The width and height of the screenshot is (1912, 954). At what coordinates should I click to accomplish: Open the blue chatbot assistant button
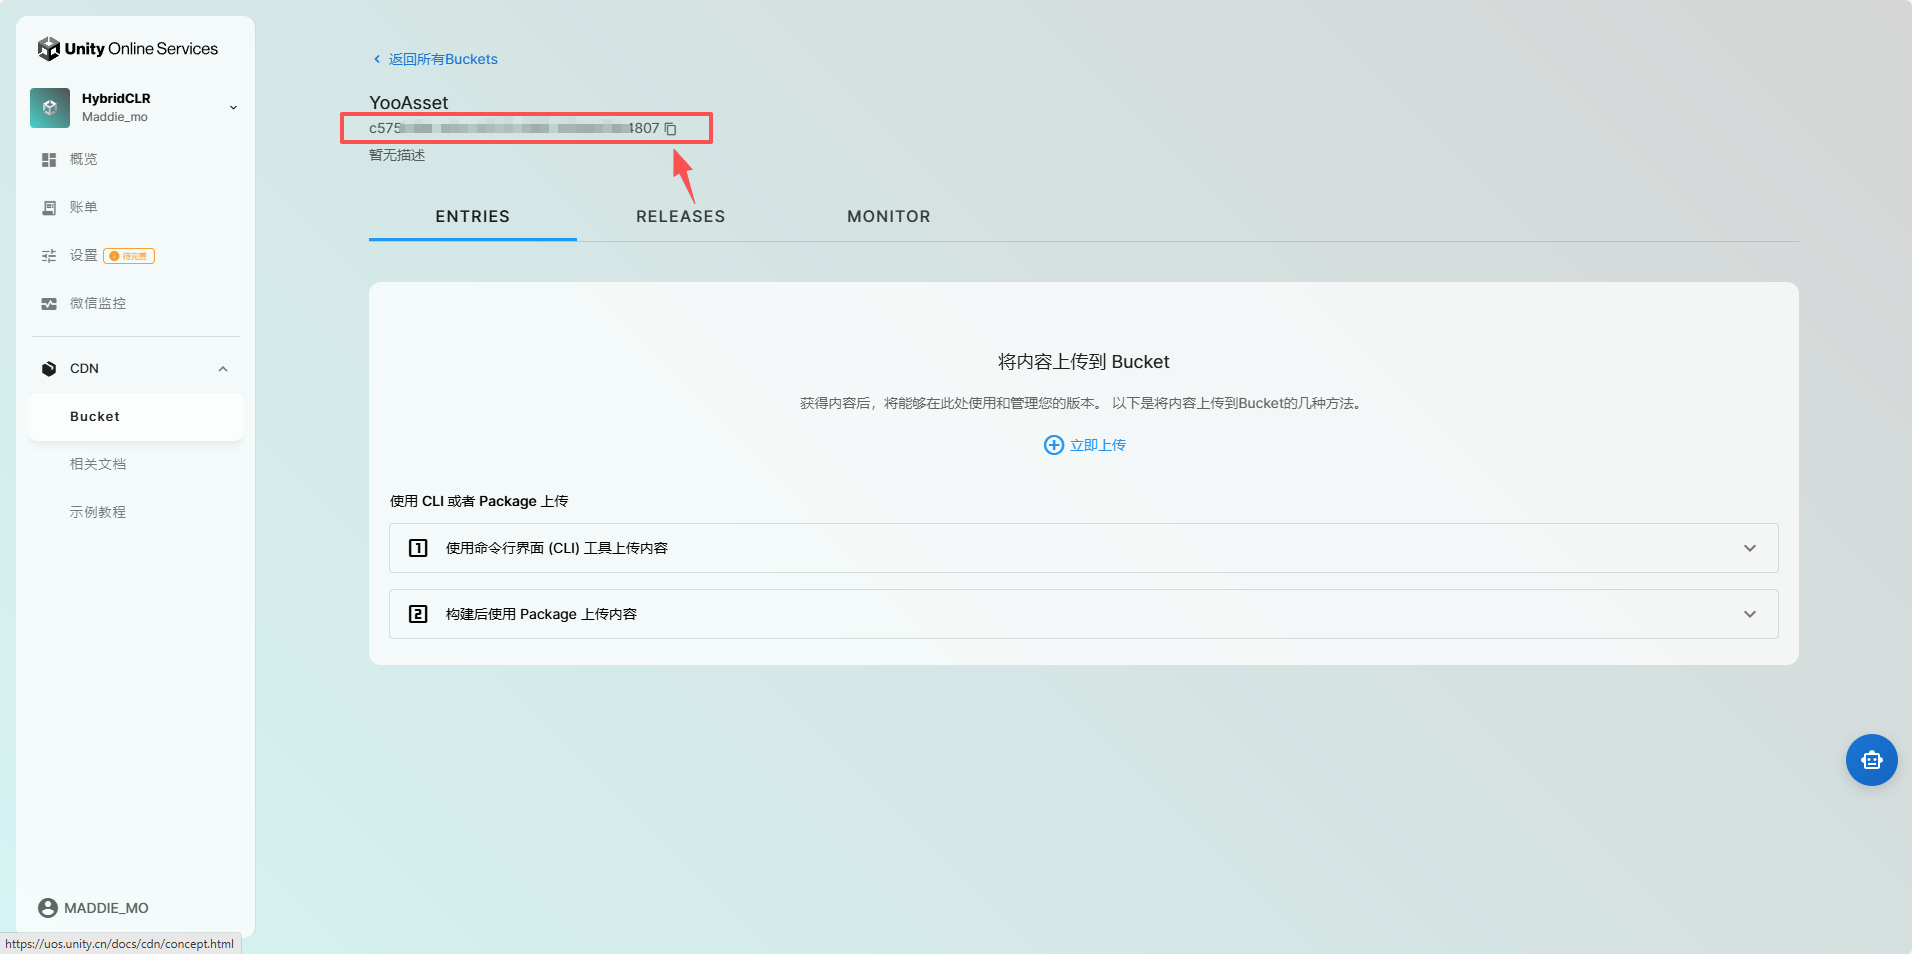[1872, 760]
